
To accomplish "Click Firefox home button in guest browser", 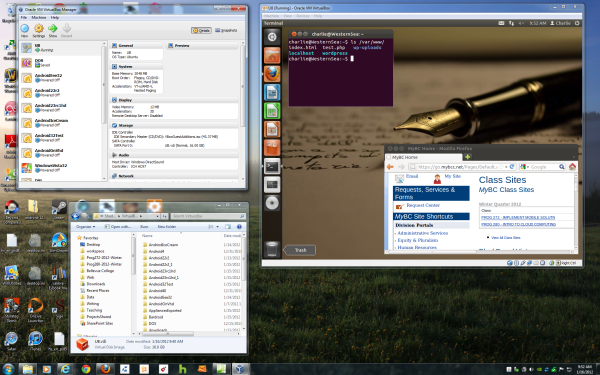I will (572, 167).
